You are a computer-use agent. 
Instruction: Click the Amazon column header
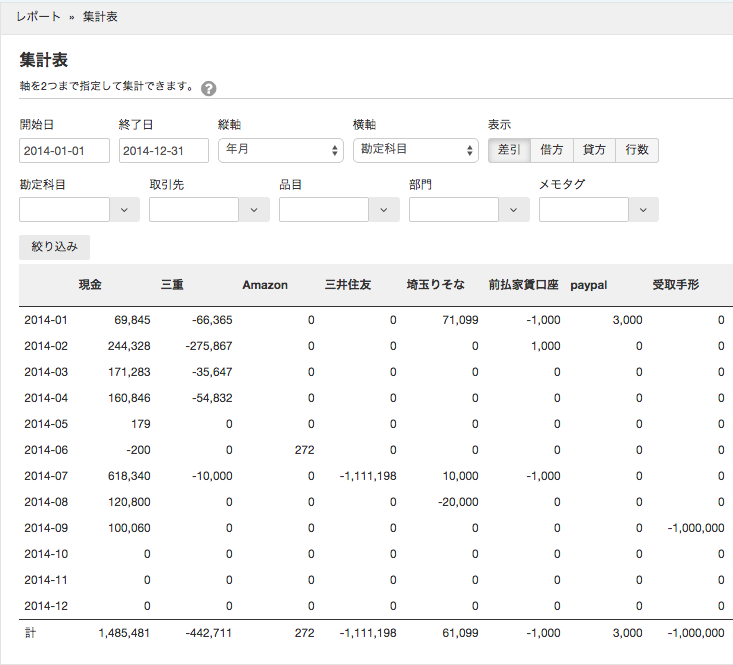point(265,285)
